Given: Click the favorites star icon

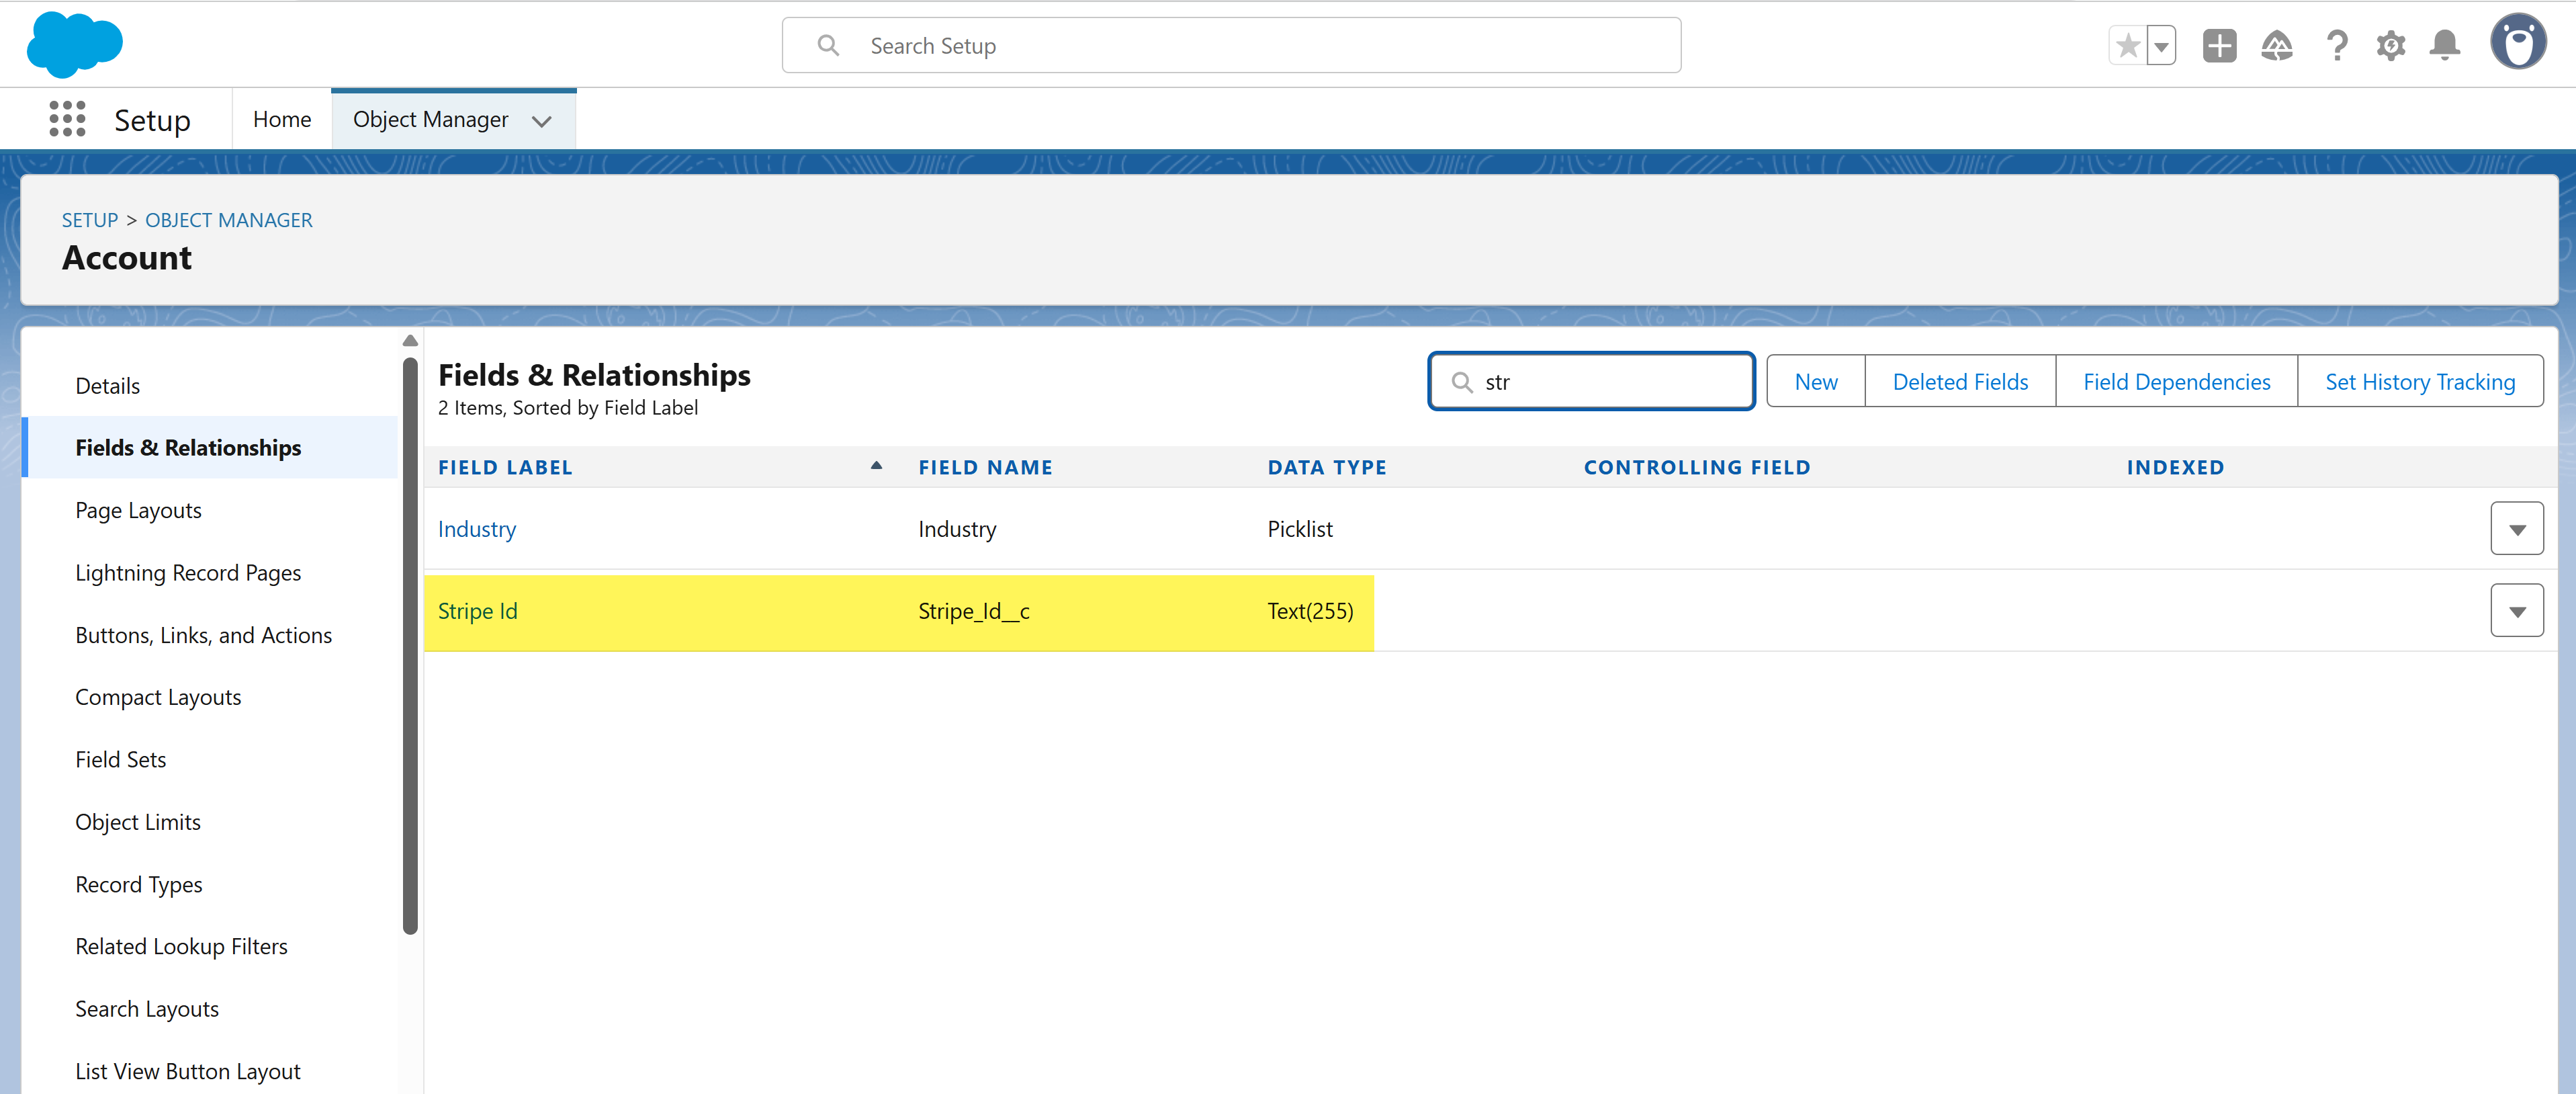Looking at the screenshot, I should pyautogui.click(x=2127, y=46).
